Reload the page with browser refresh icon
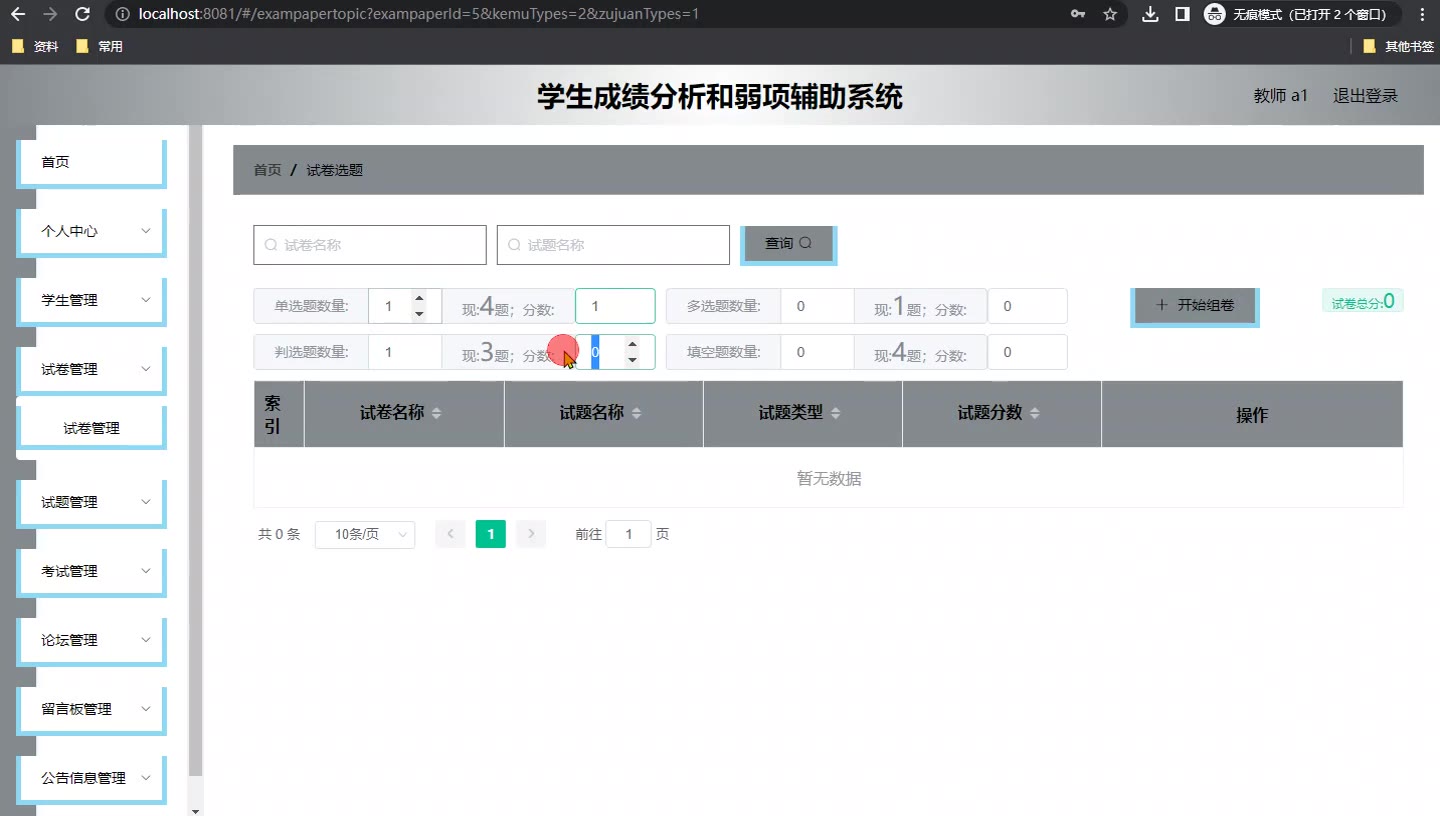The width and height of the screenshot is (1440, 816). pyautogui.click(x=83, y=14)
